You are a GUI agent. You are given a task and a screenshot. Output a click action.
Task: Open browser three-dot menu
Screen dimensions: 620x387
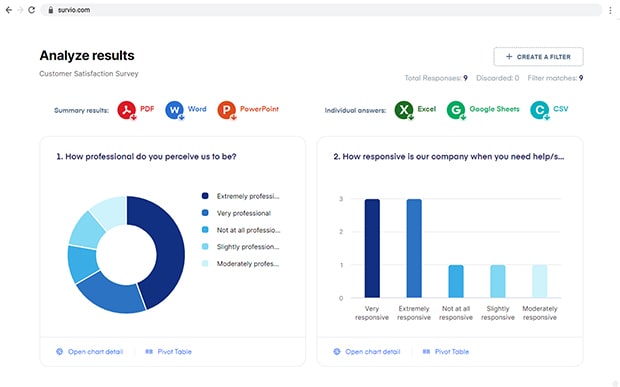pyautogui.click(x=610, y=10)
